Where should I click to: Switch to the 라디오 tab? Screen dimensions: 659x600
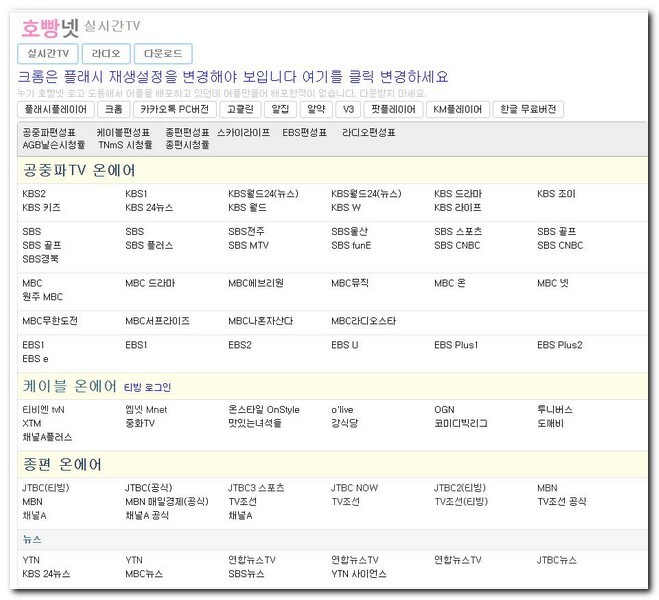tap(106, 54)
